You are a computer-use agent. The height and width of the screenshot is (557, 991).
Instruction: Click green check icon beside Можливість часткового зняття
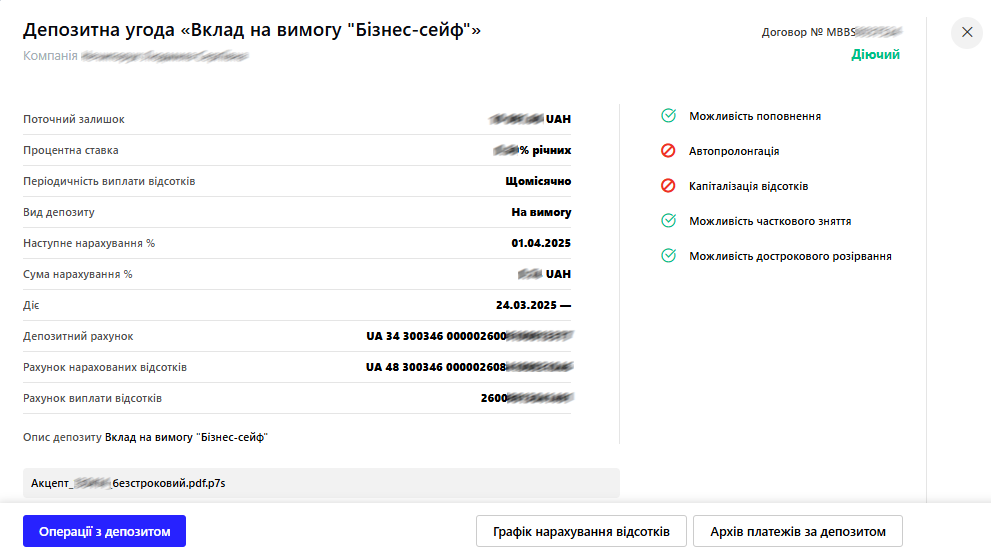(668, 221)
